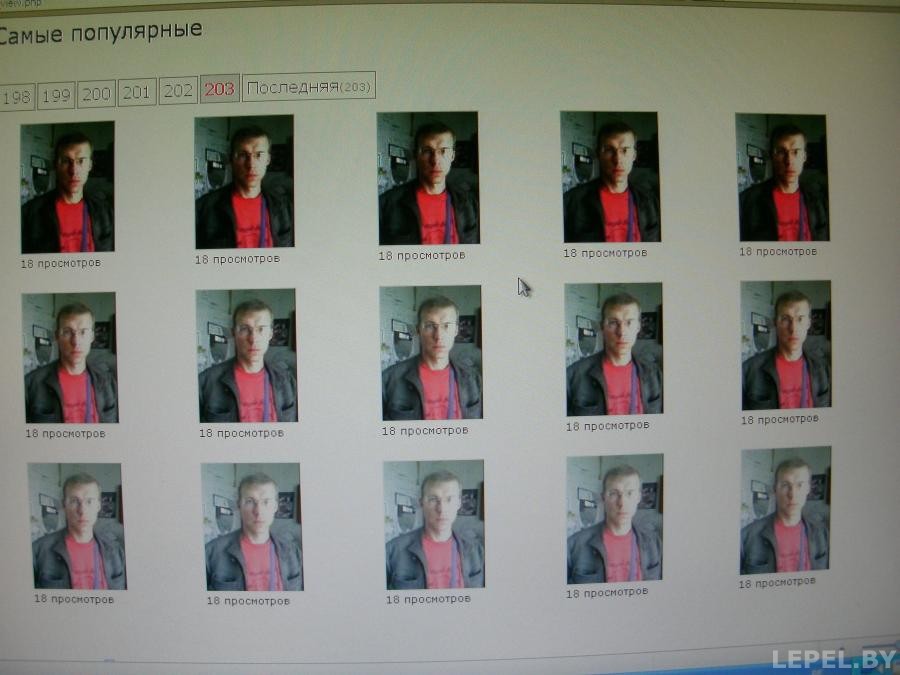Screen dimensions: 900x675
Task: Open page 201 in pagination
Action: point(137,92)
